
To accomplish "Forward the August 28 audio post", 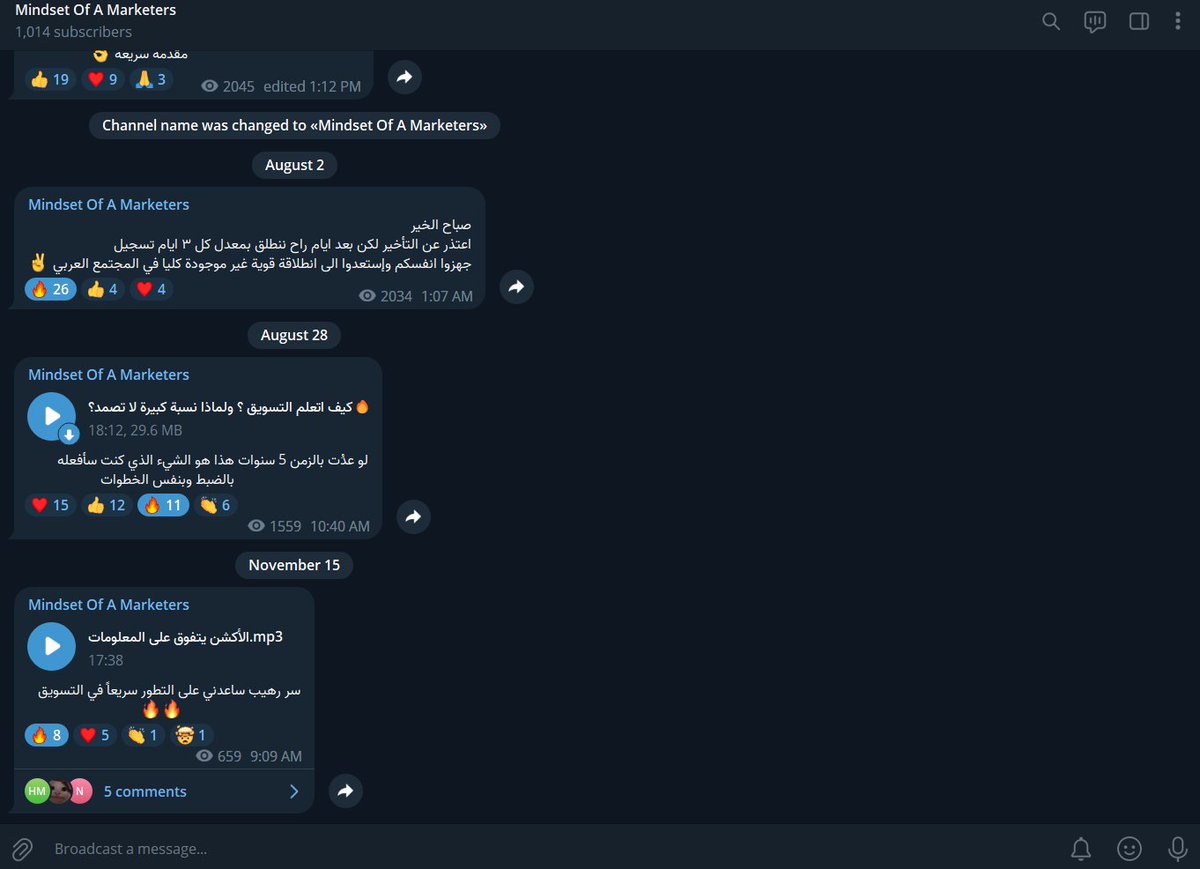I will click(413, 517).
